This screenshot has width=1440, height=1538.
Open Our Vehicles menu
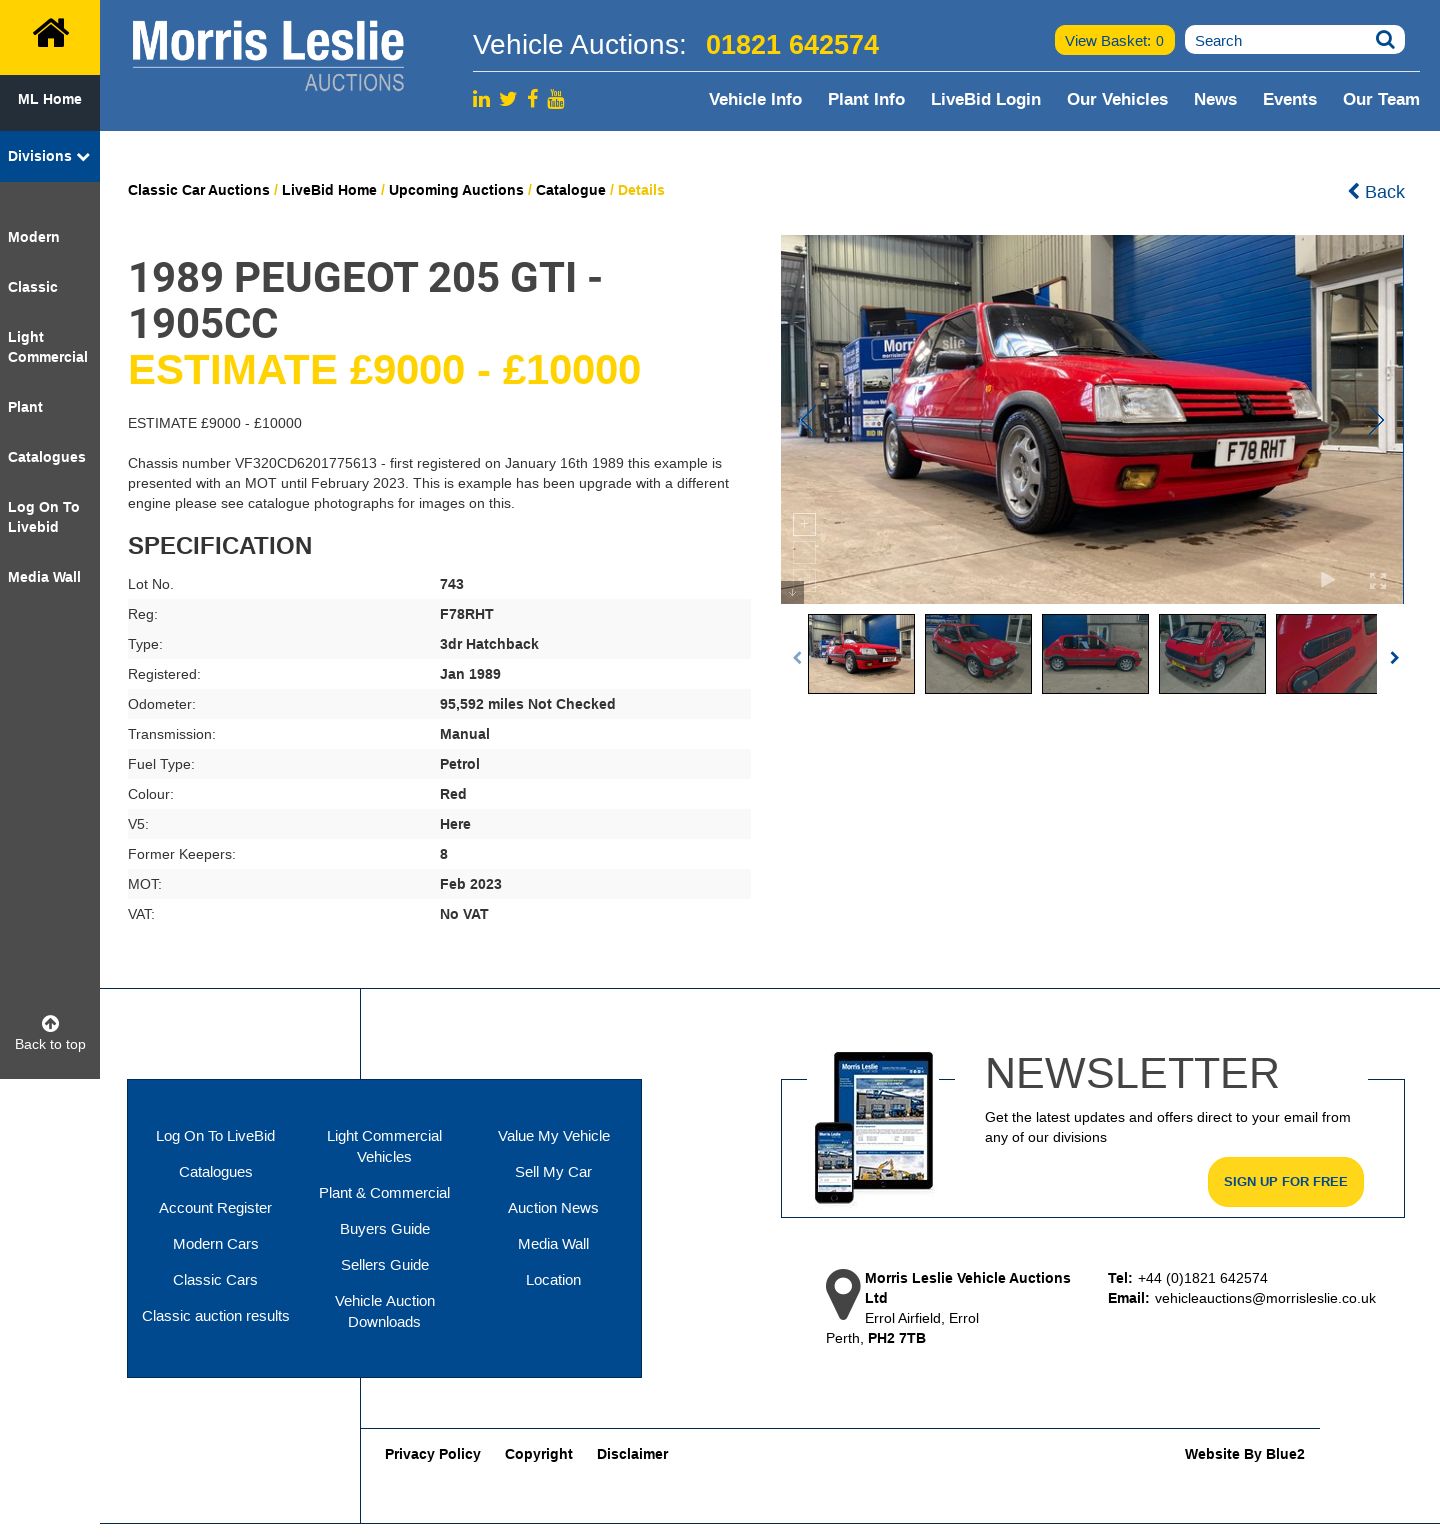[x=1117, y=99]
